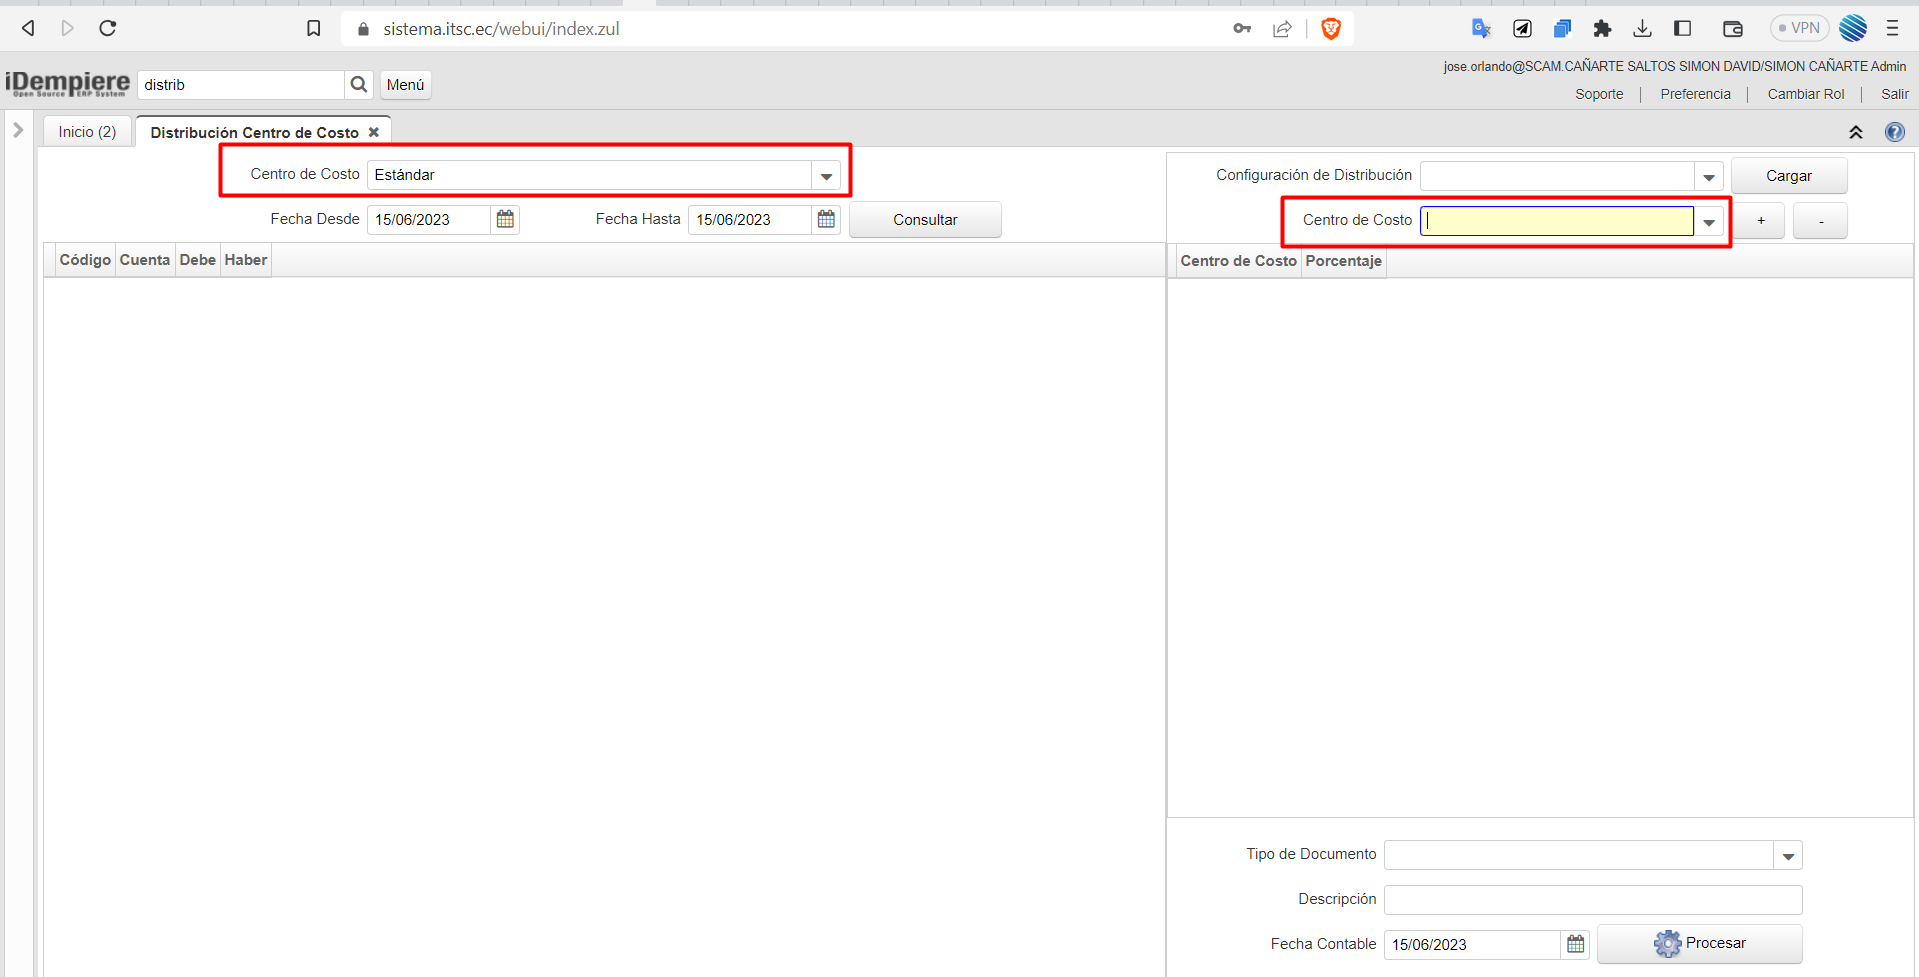This screenshot has width=1919, height=977.
Task: Open the Menú button
Action: (405, 85)
